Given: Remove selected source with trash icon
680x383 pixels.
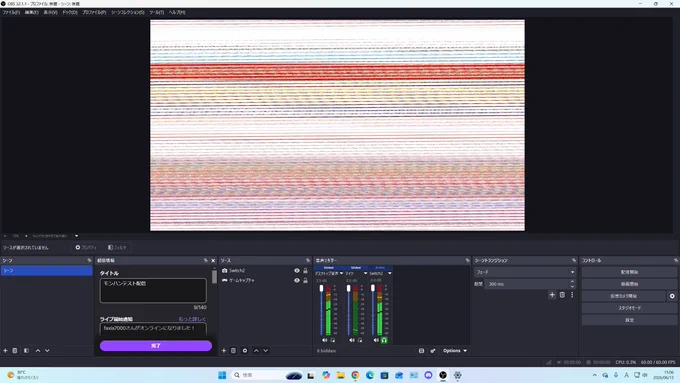Looking at the screenshot, I should point(233,350).
